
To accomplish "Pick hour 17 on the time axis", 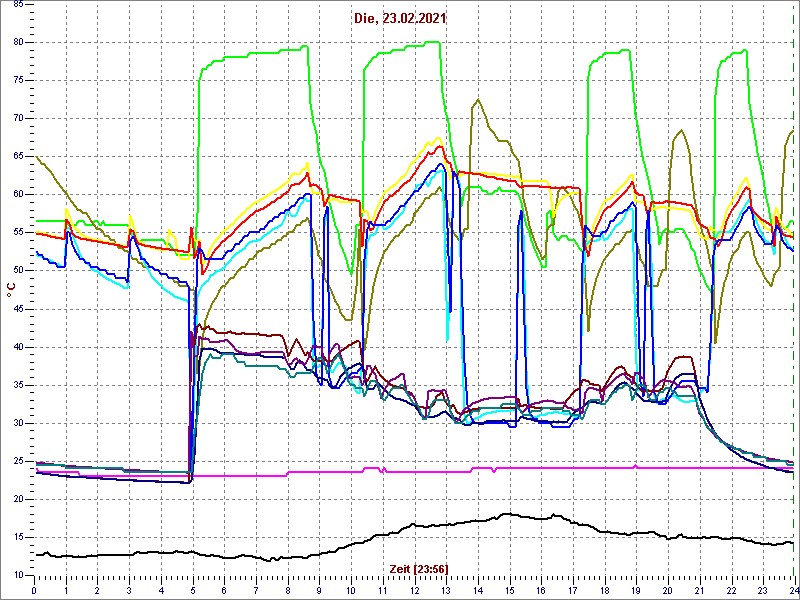I will click(x=572, y=590).
